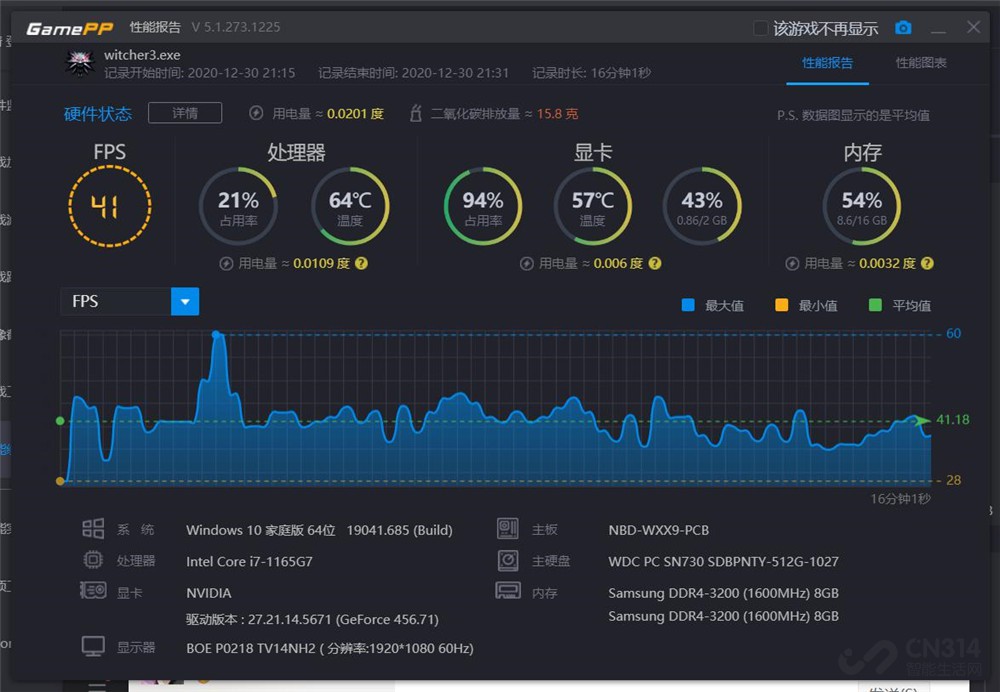Click the NBD-WXX9-PCB motherboard text
This screenshot has height=692, width=1000.
(659, 530)
